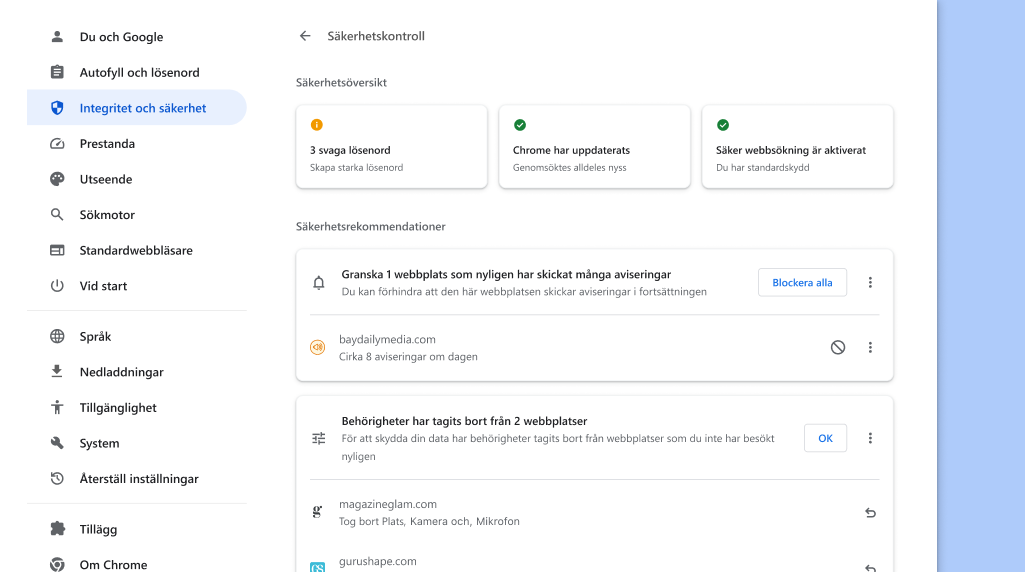Block notifications from baydailymedia.com
Image resolution: width=1025 pixels, height=572 pixels.
[x=838, y=347]
